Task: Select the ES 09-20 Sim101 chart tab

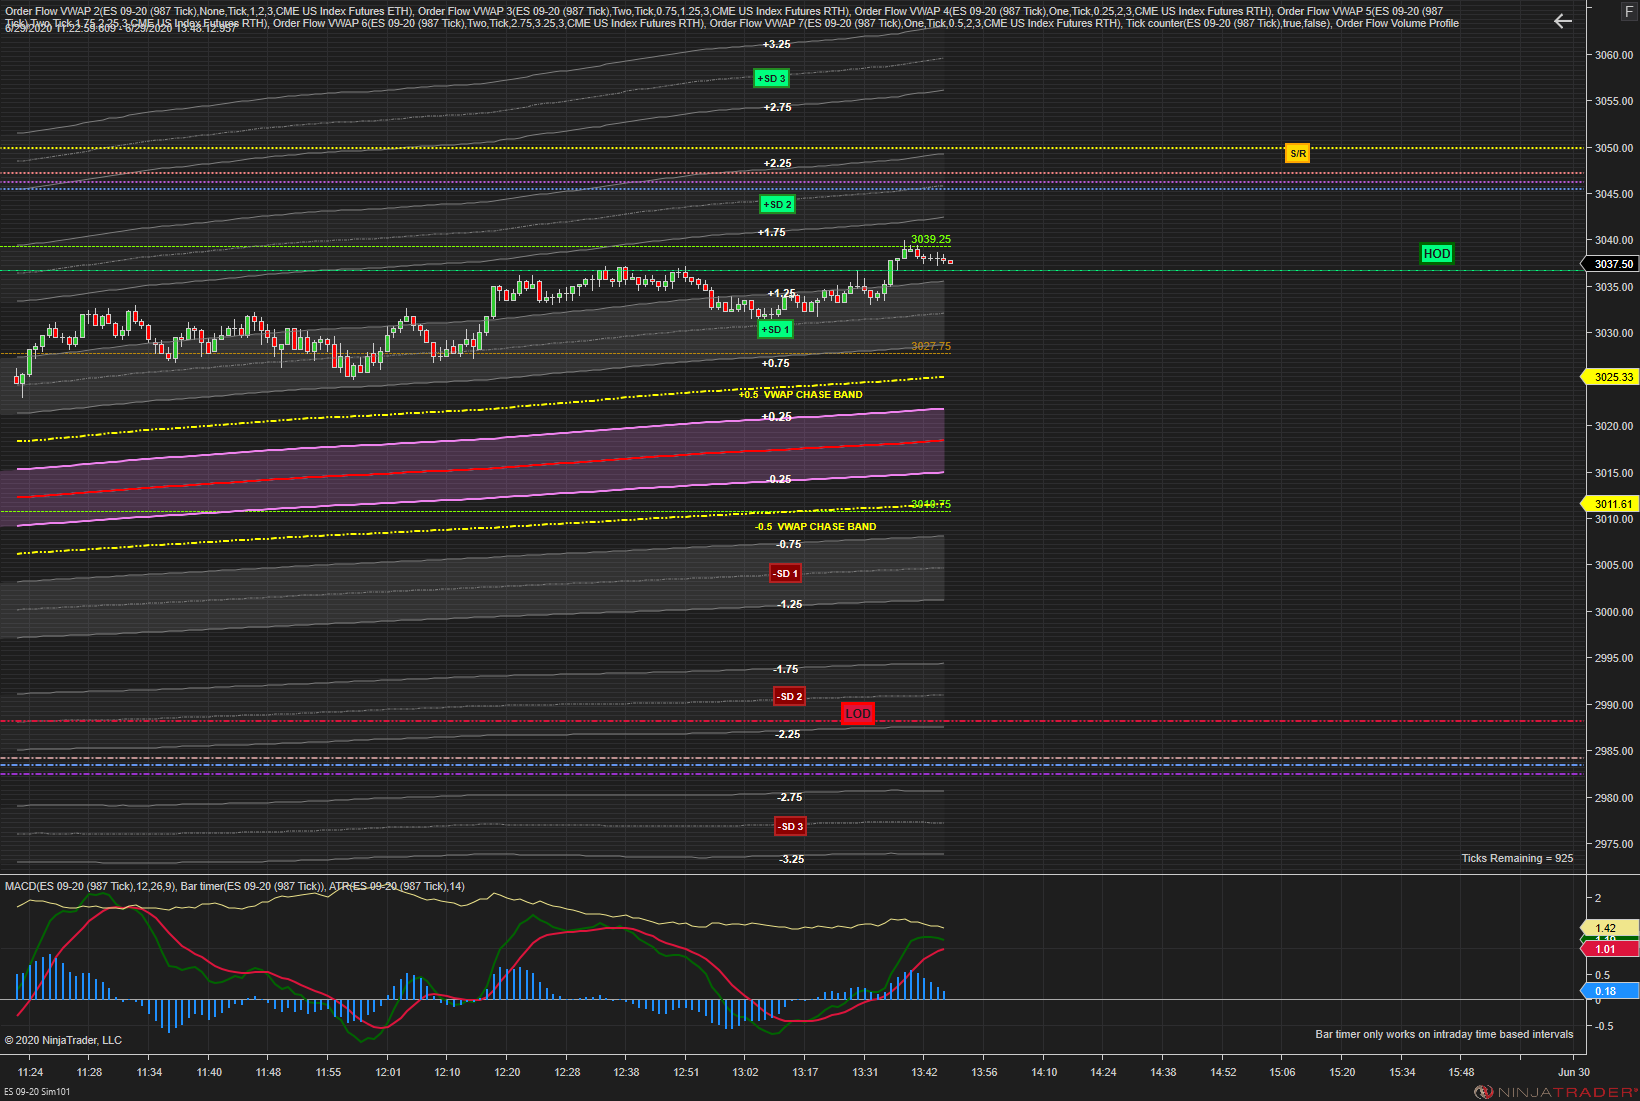Action: click(x=37, y=1091)
